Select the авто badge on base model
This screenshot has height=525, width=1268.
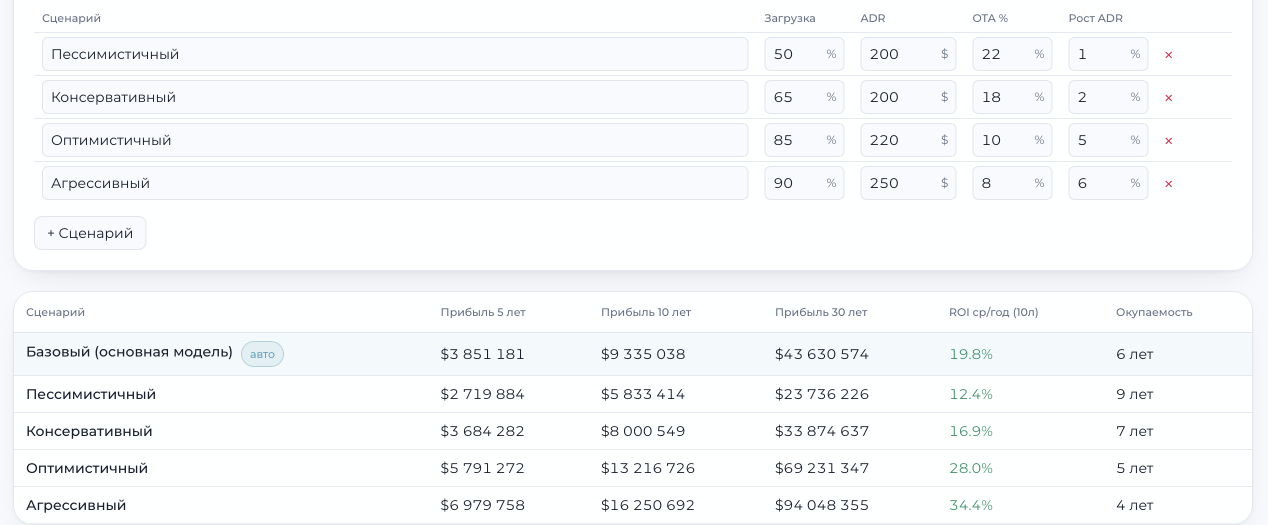pyautogui.click(x=262, y=354)
